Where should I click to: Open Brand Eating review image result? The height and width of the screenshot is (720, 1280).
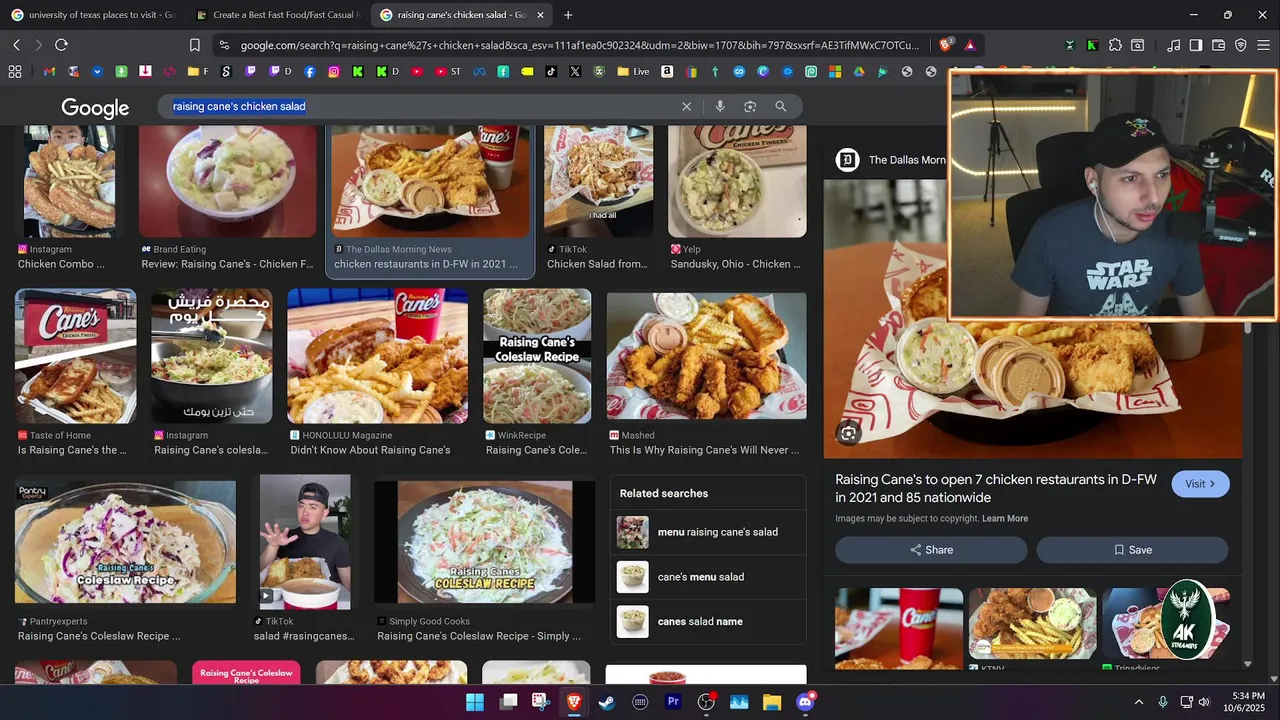(x=227, y=199)
